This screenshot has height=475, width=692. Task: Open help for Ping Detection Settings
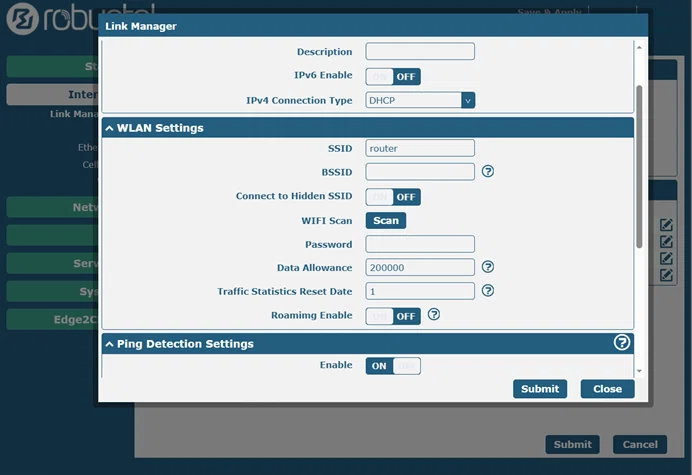pos(622,343)
